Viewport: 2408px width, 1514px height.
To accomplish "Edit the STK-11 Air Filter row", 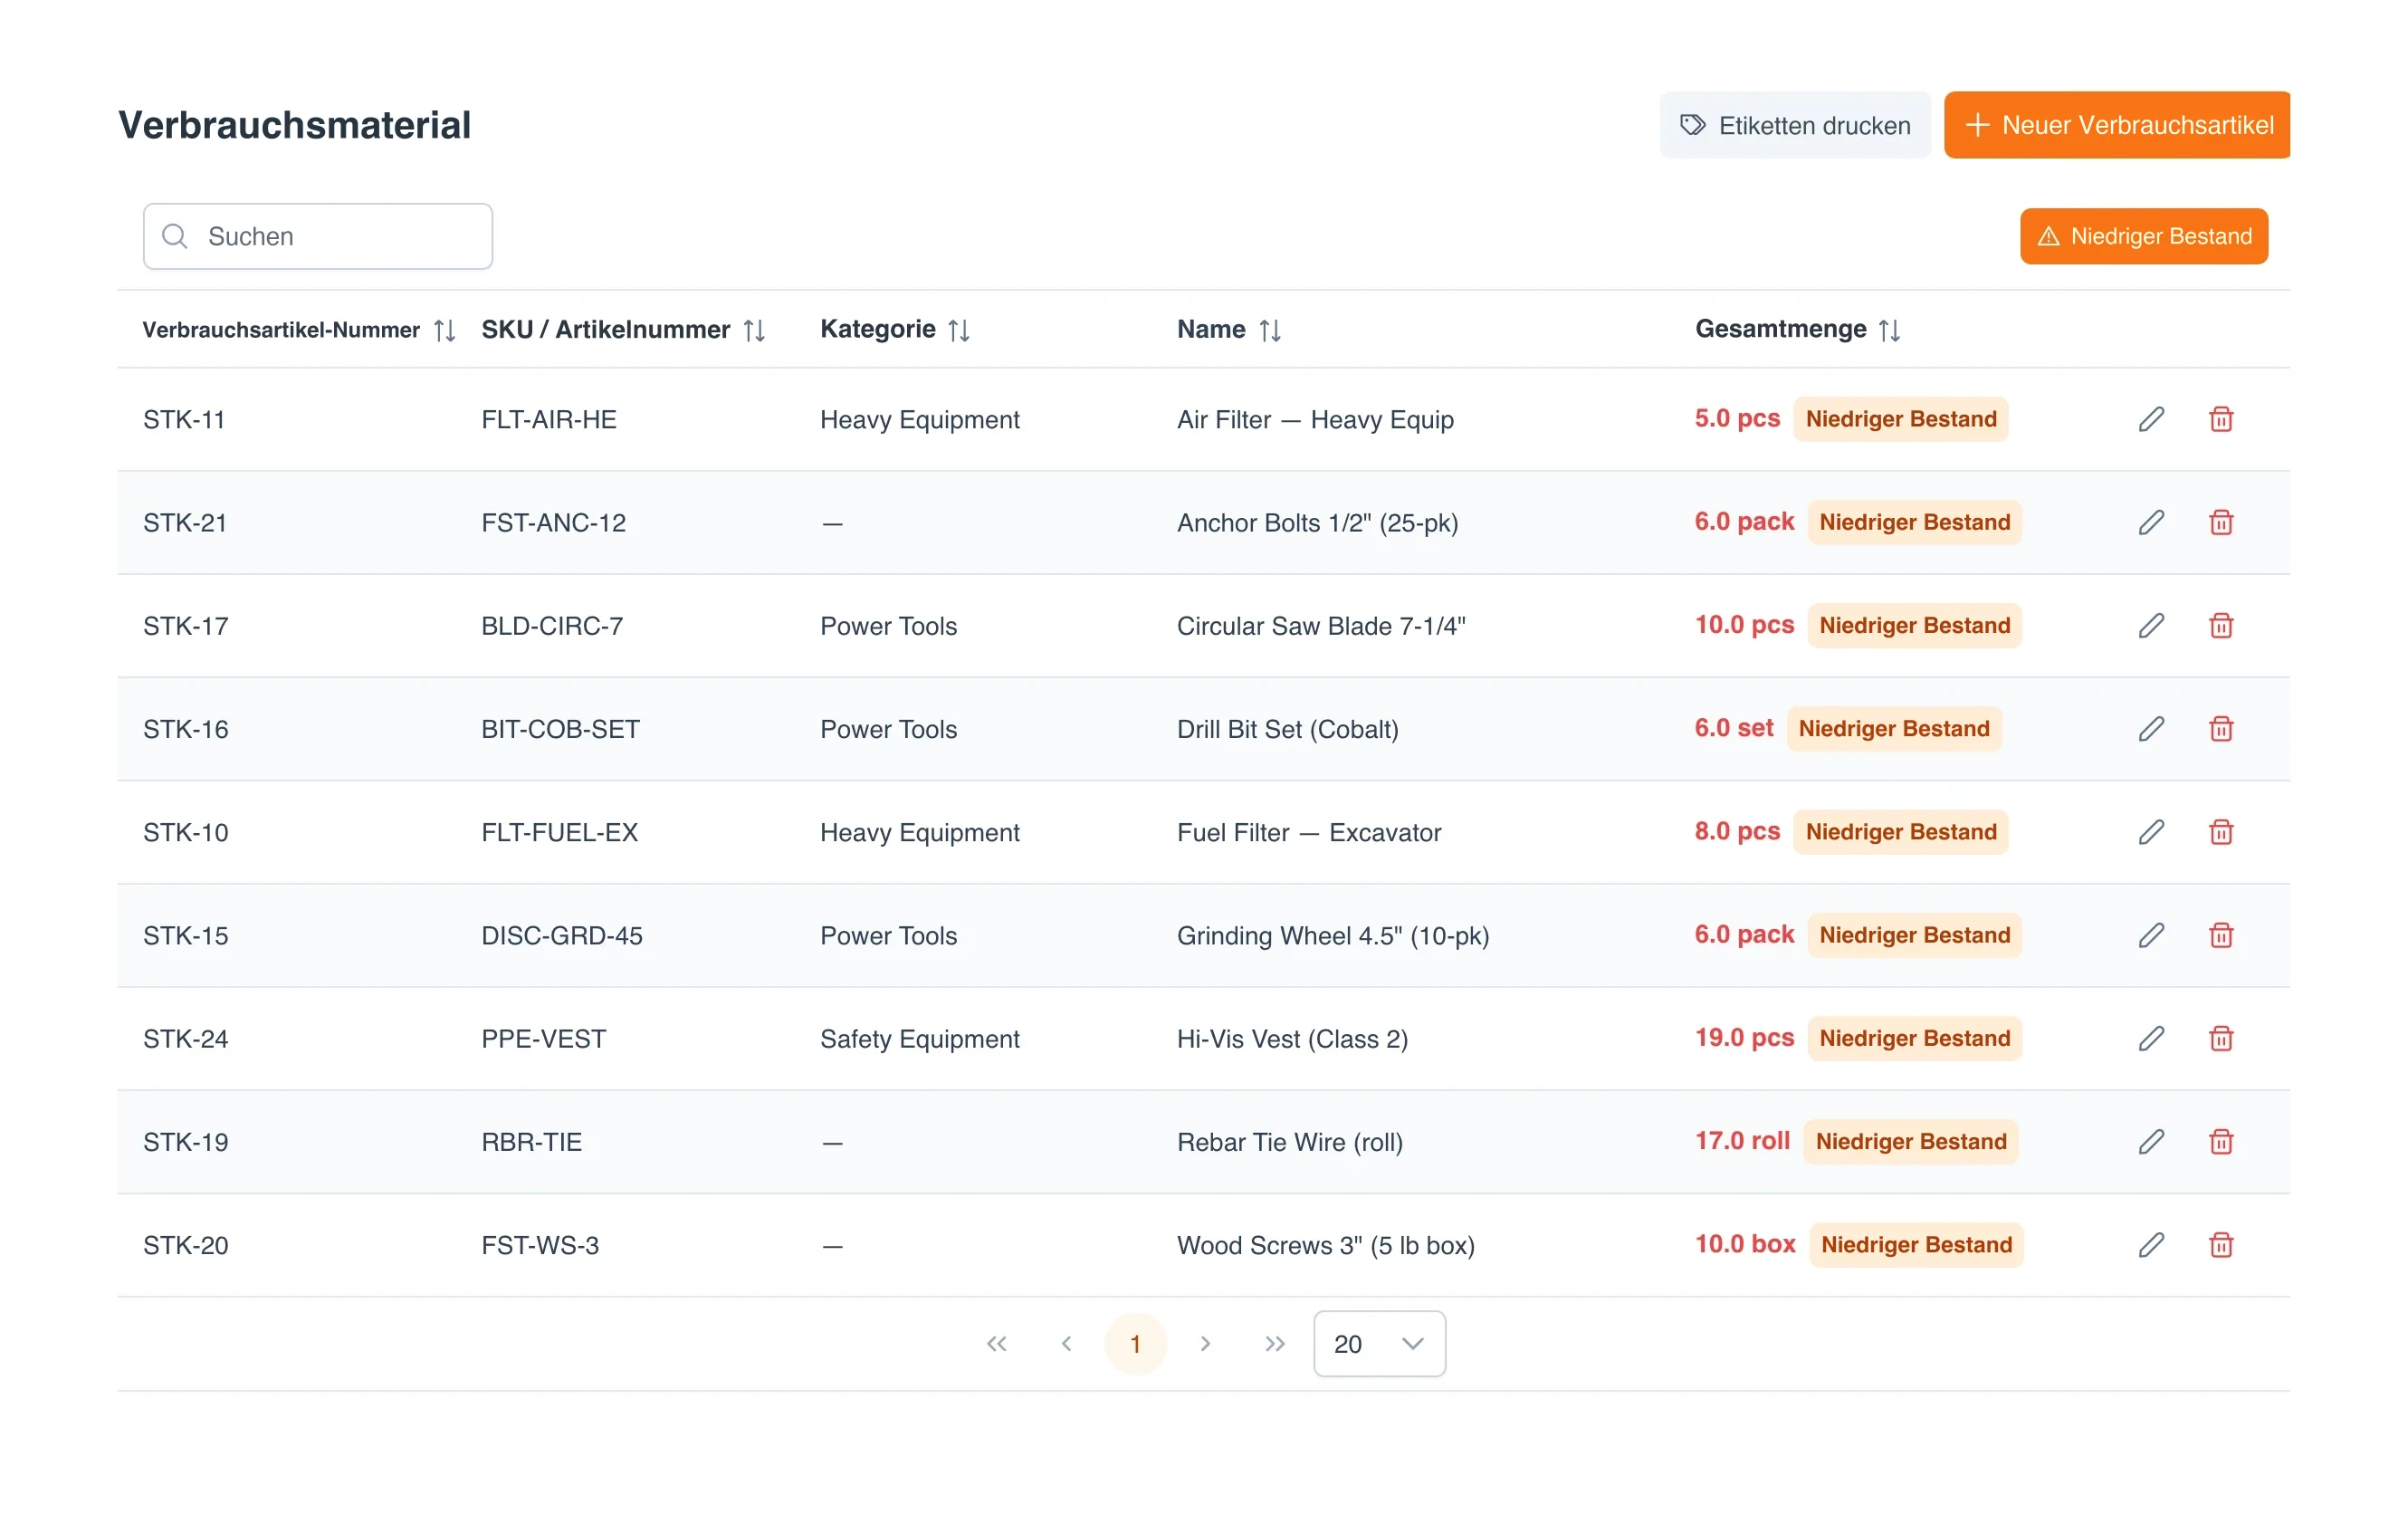I will click(x=2151, y=419).
